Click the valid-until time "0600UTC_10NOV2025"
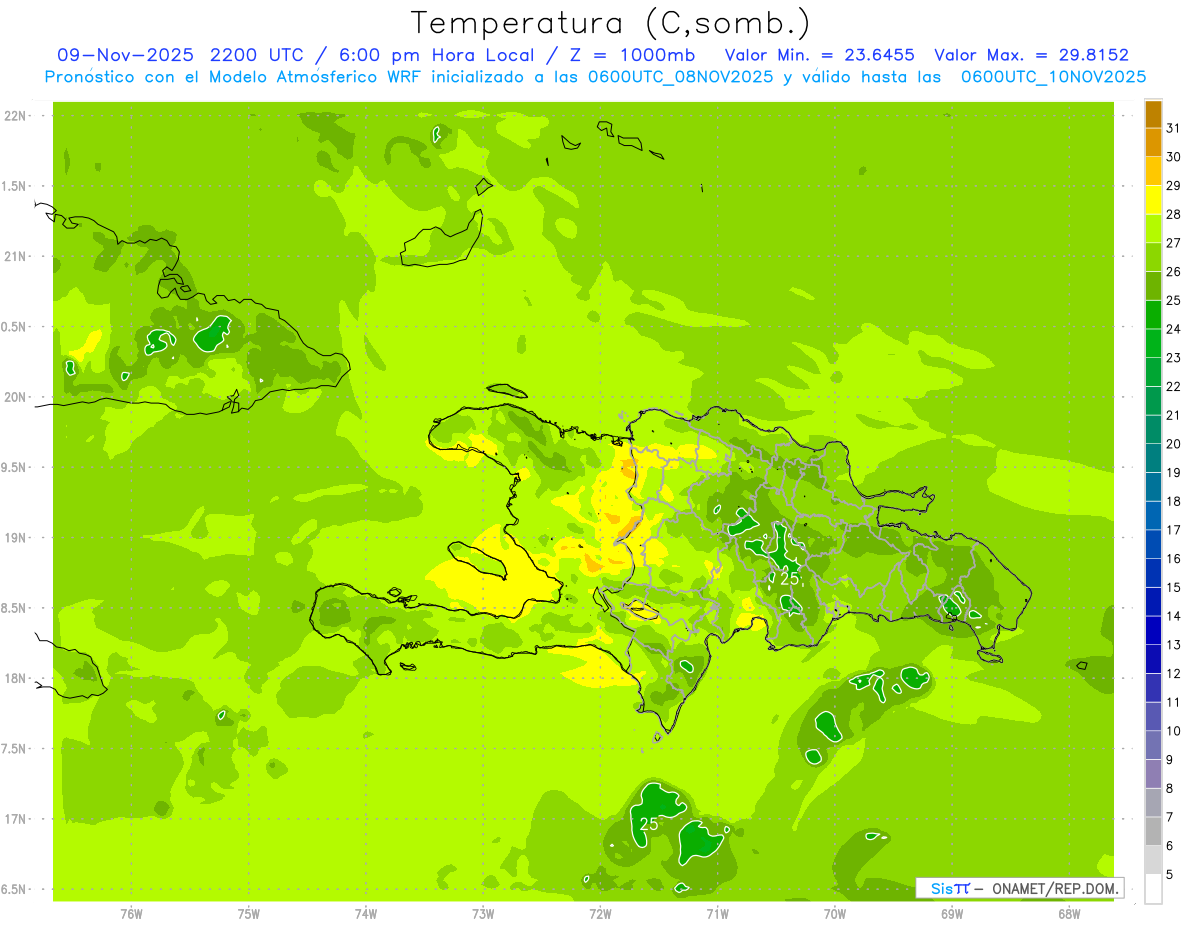Screen dimensions: 1200x927 1053,76
